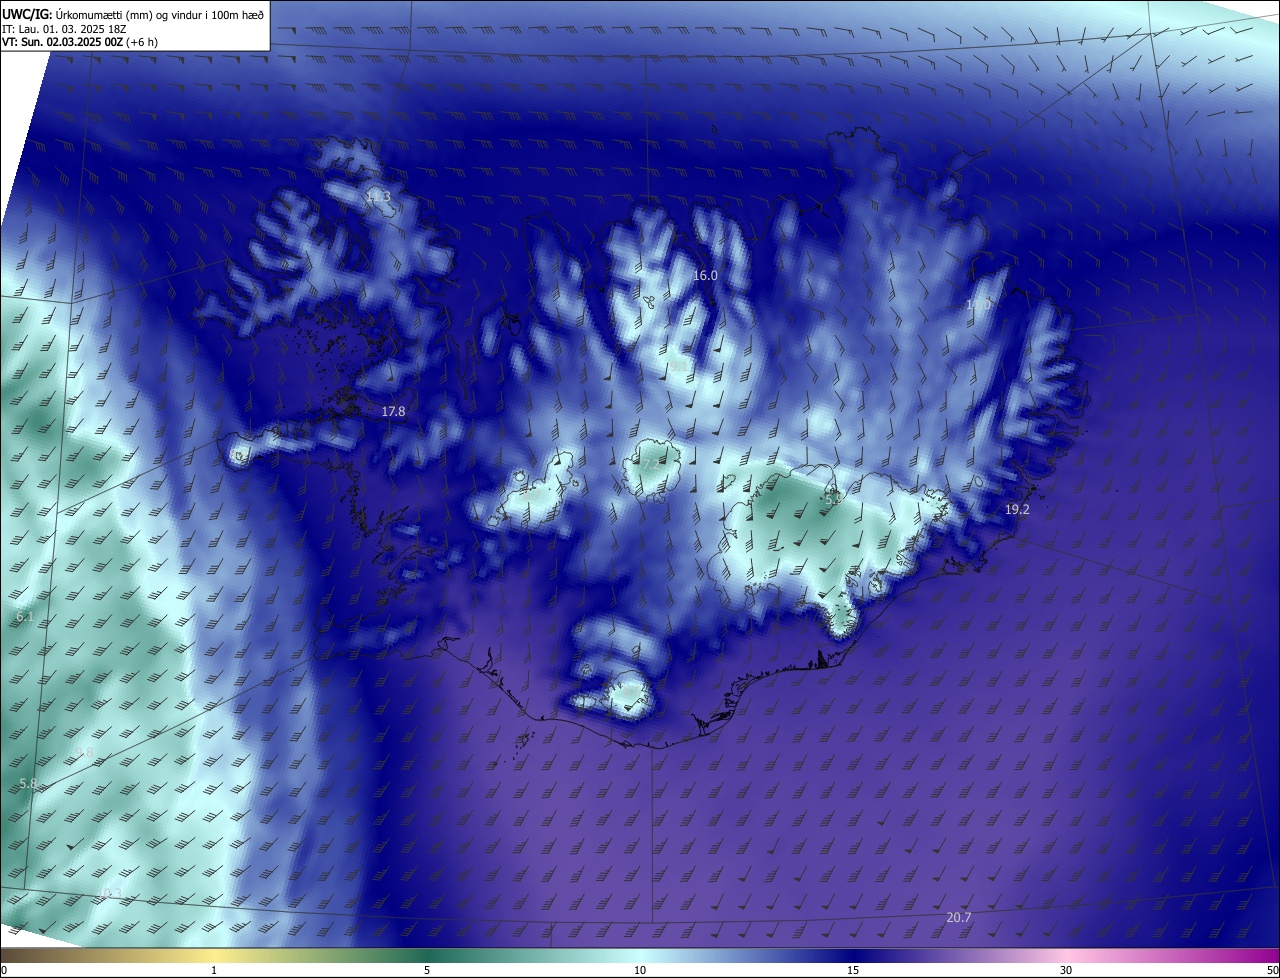Click the valid time line 'VT: Sun. 02.03.2025 00Z (+6 h)'
This screenshot has height=978, width=1280.
pos(80,42)
